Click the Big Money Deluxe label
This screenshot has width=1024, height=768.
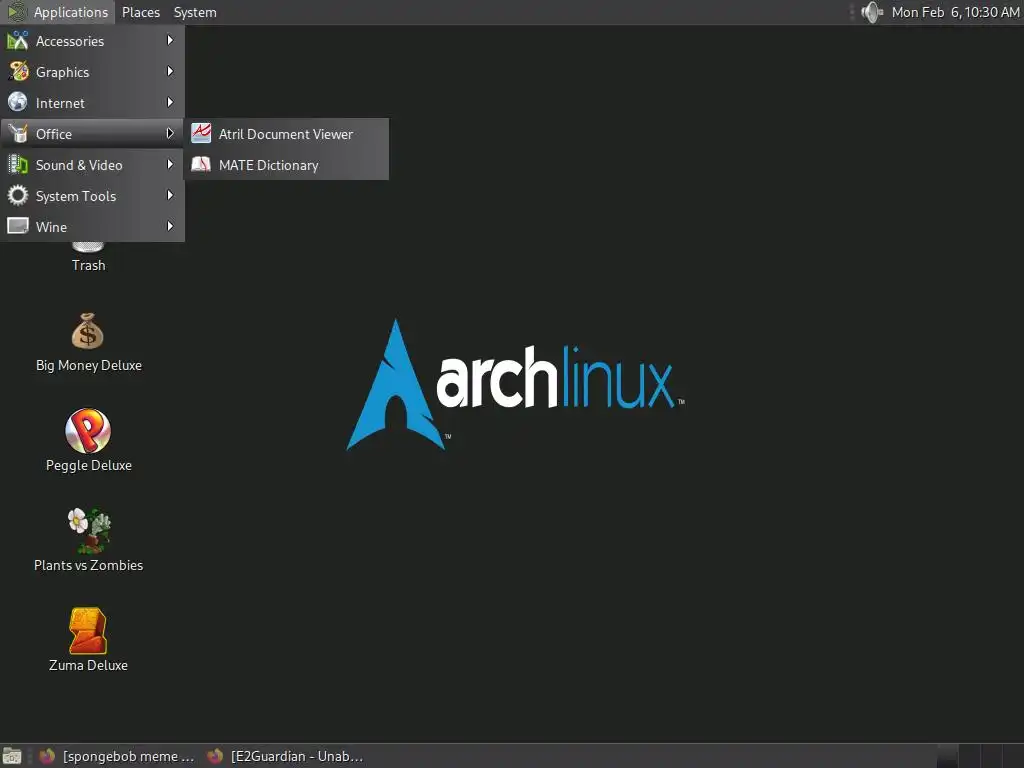[89, 365]
